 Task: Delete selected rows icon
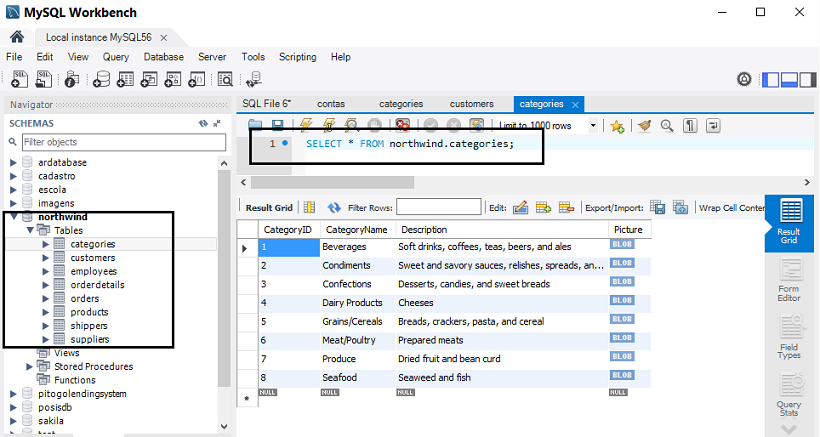(566, 208)
